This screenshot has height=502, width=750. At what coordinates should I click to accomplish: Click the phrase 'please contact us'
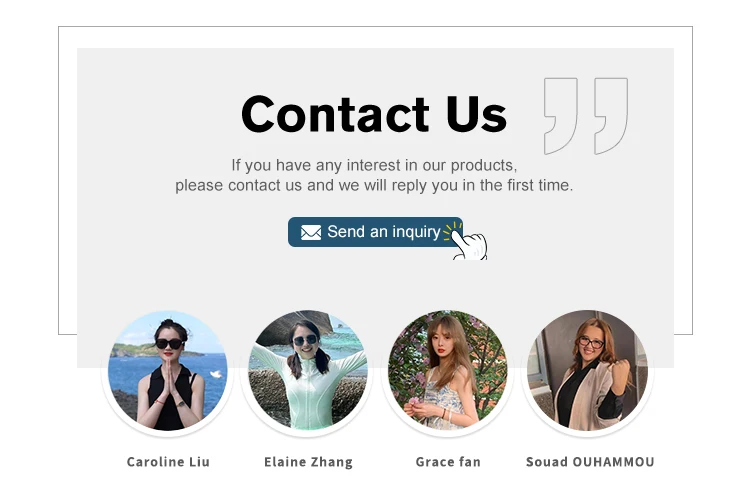(238, 186)
